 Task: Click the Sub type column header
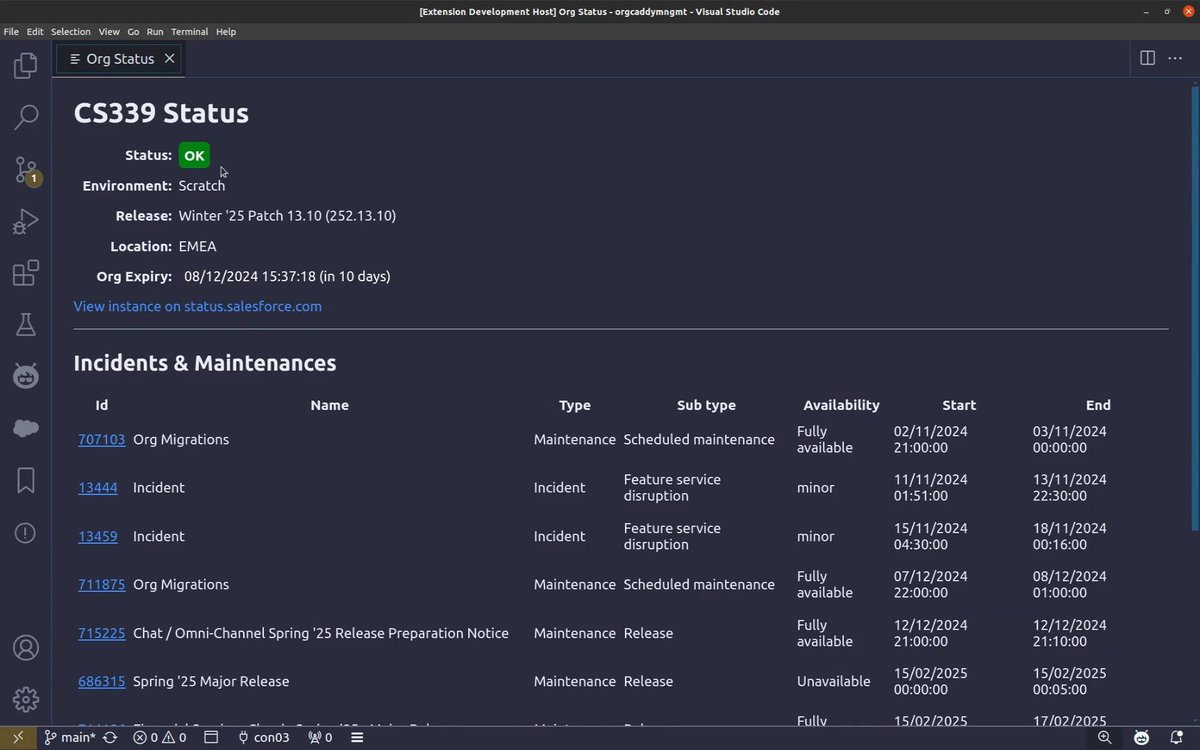(x=706, y=405)
